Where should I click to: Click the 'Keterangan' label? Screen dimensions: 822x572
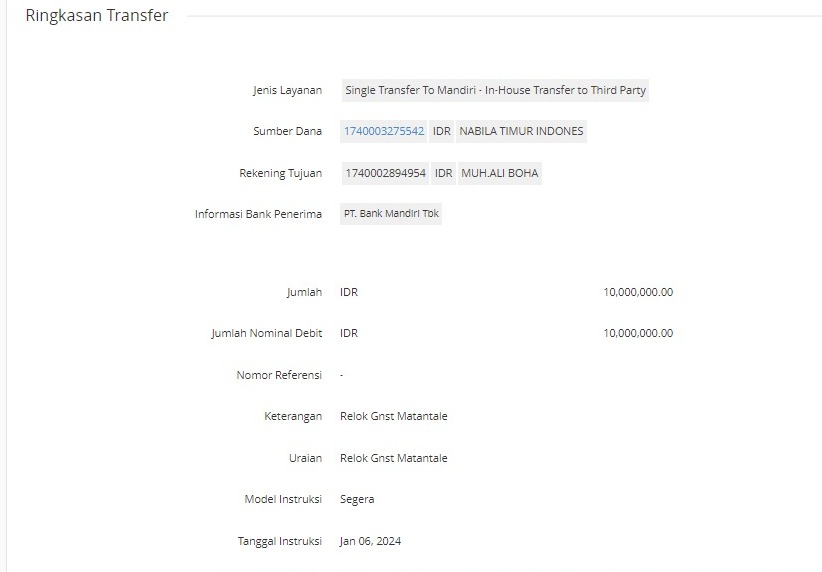point(293,416)
